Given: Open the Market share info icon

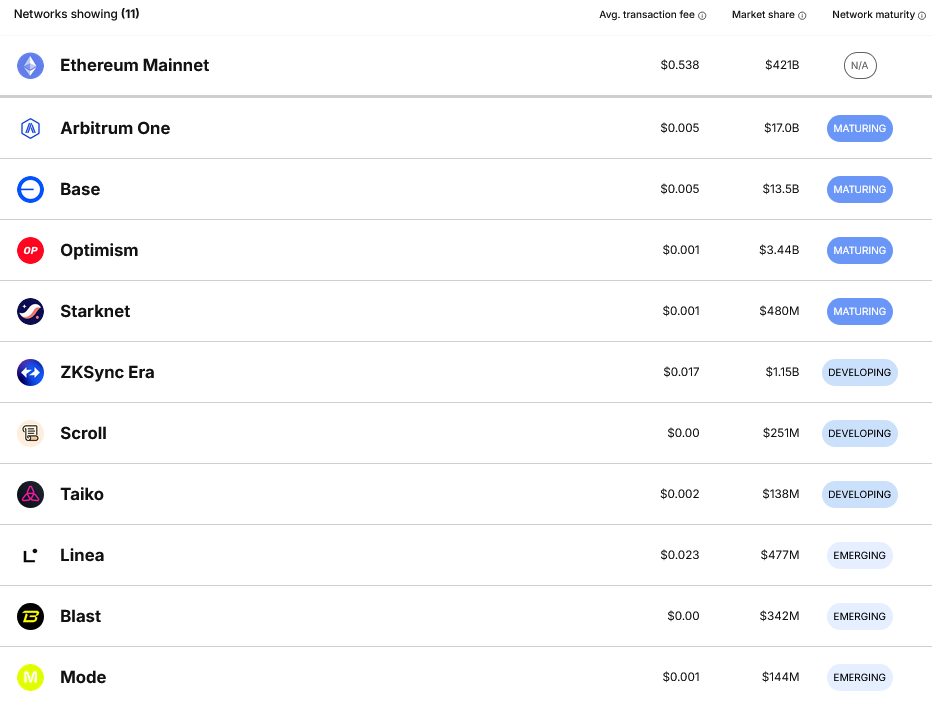Looking at the screenshot, I should pos(802,15).
